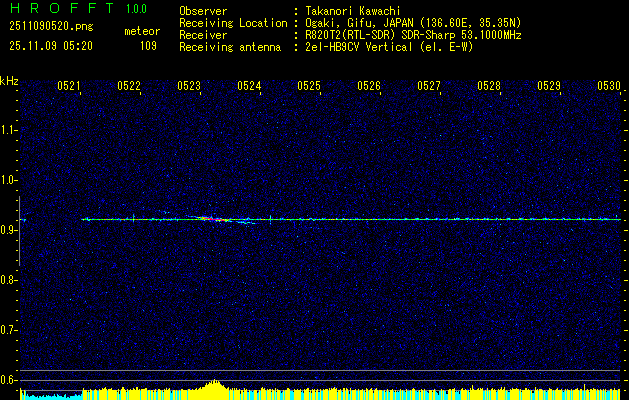Viewport: 629px width, 400px height.
Task: Click the cyan section of the bottom level bar
Action: pyautogui.click(x=50, y=396)
